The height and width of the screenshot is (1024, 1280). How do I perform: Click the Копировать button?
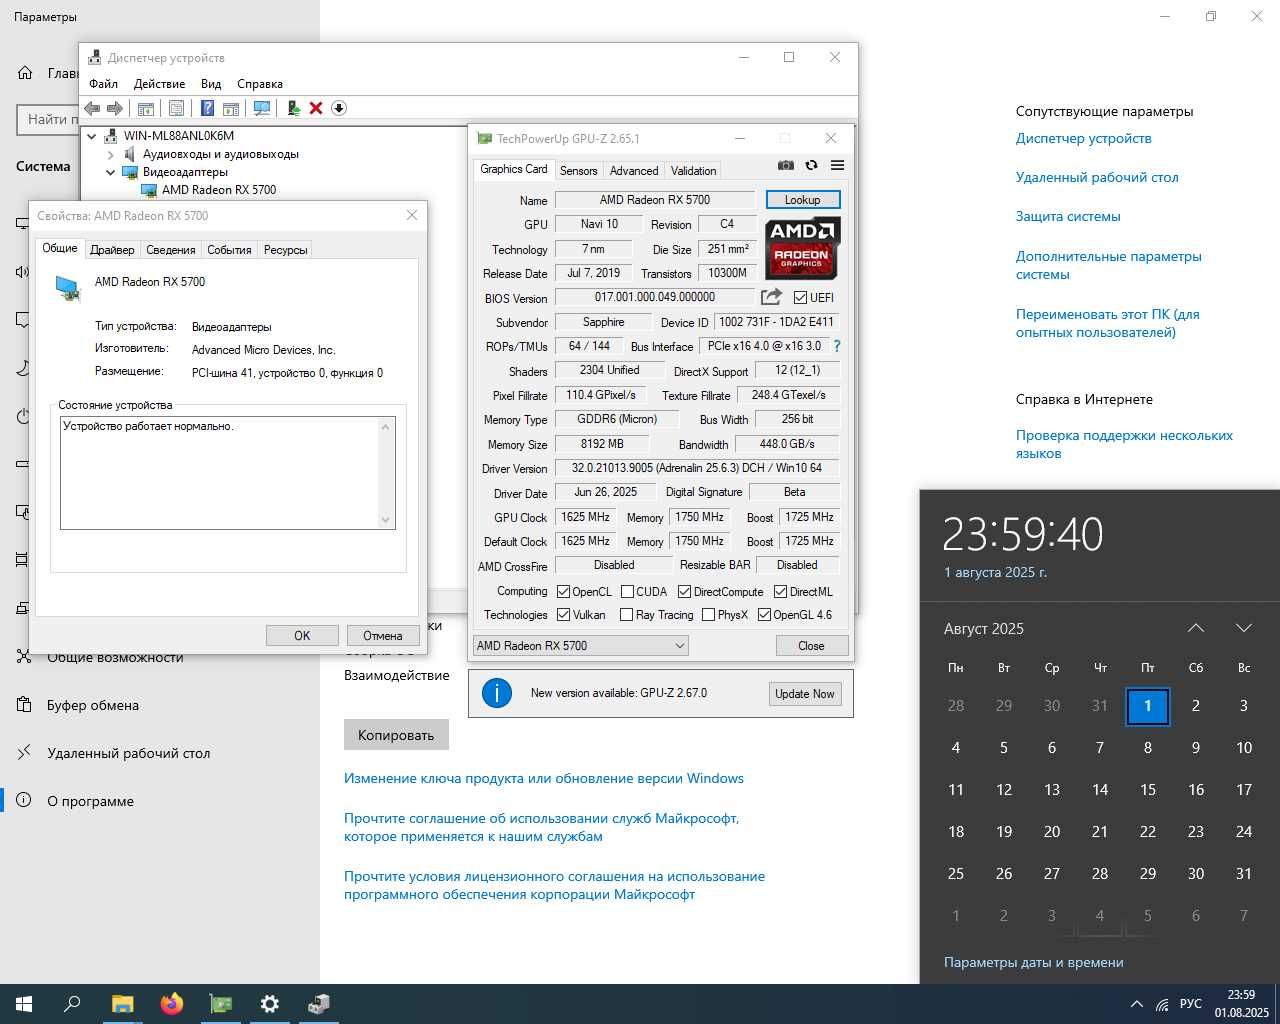pos(396,735)
